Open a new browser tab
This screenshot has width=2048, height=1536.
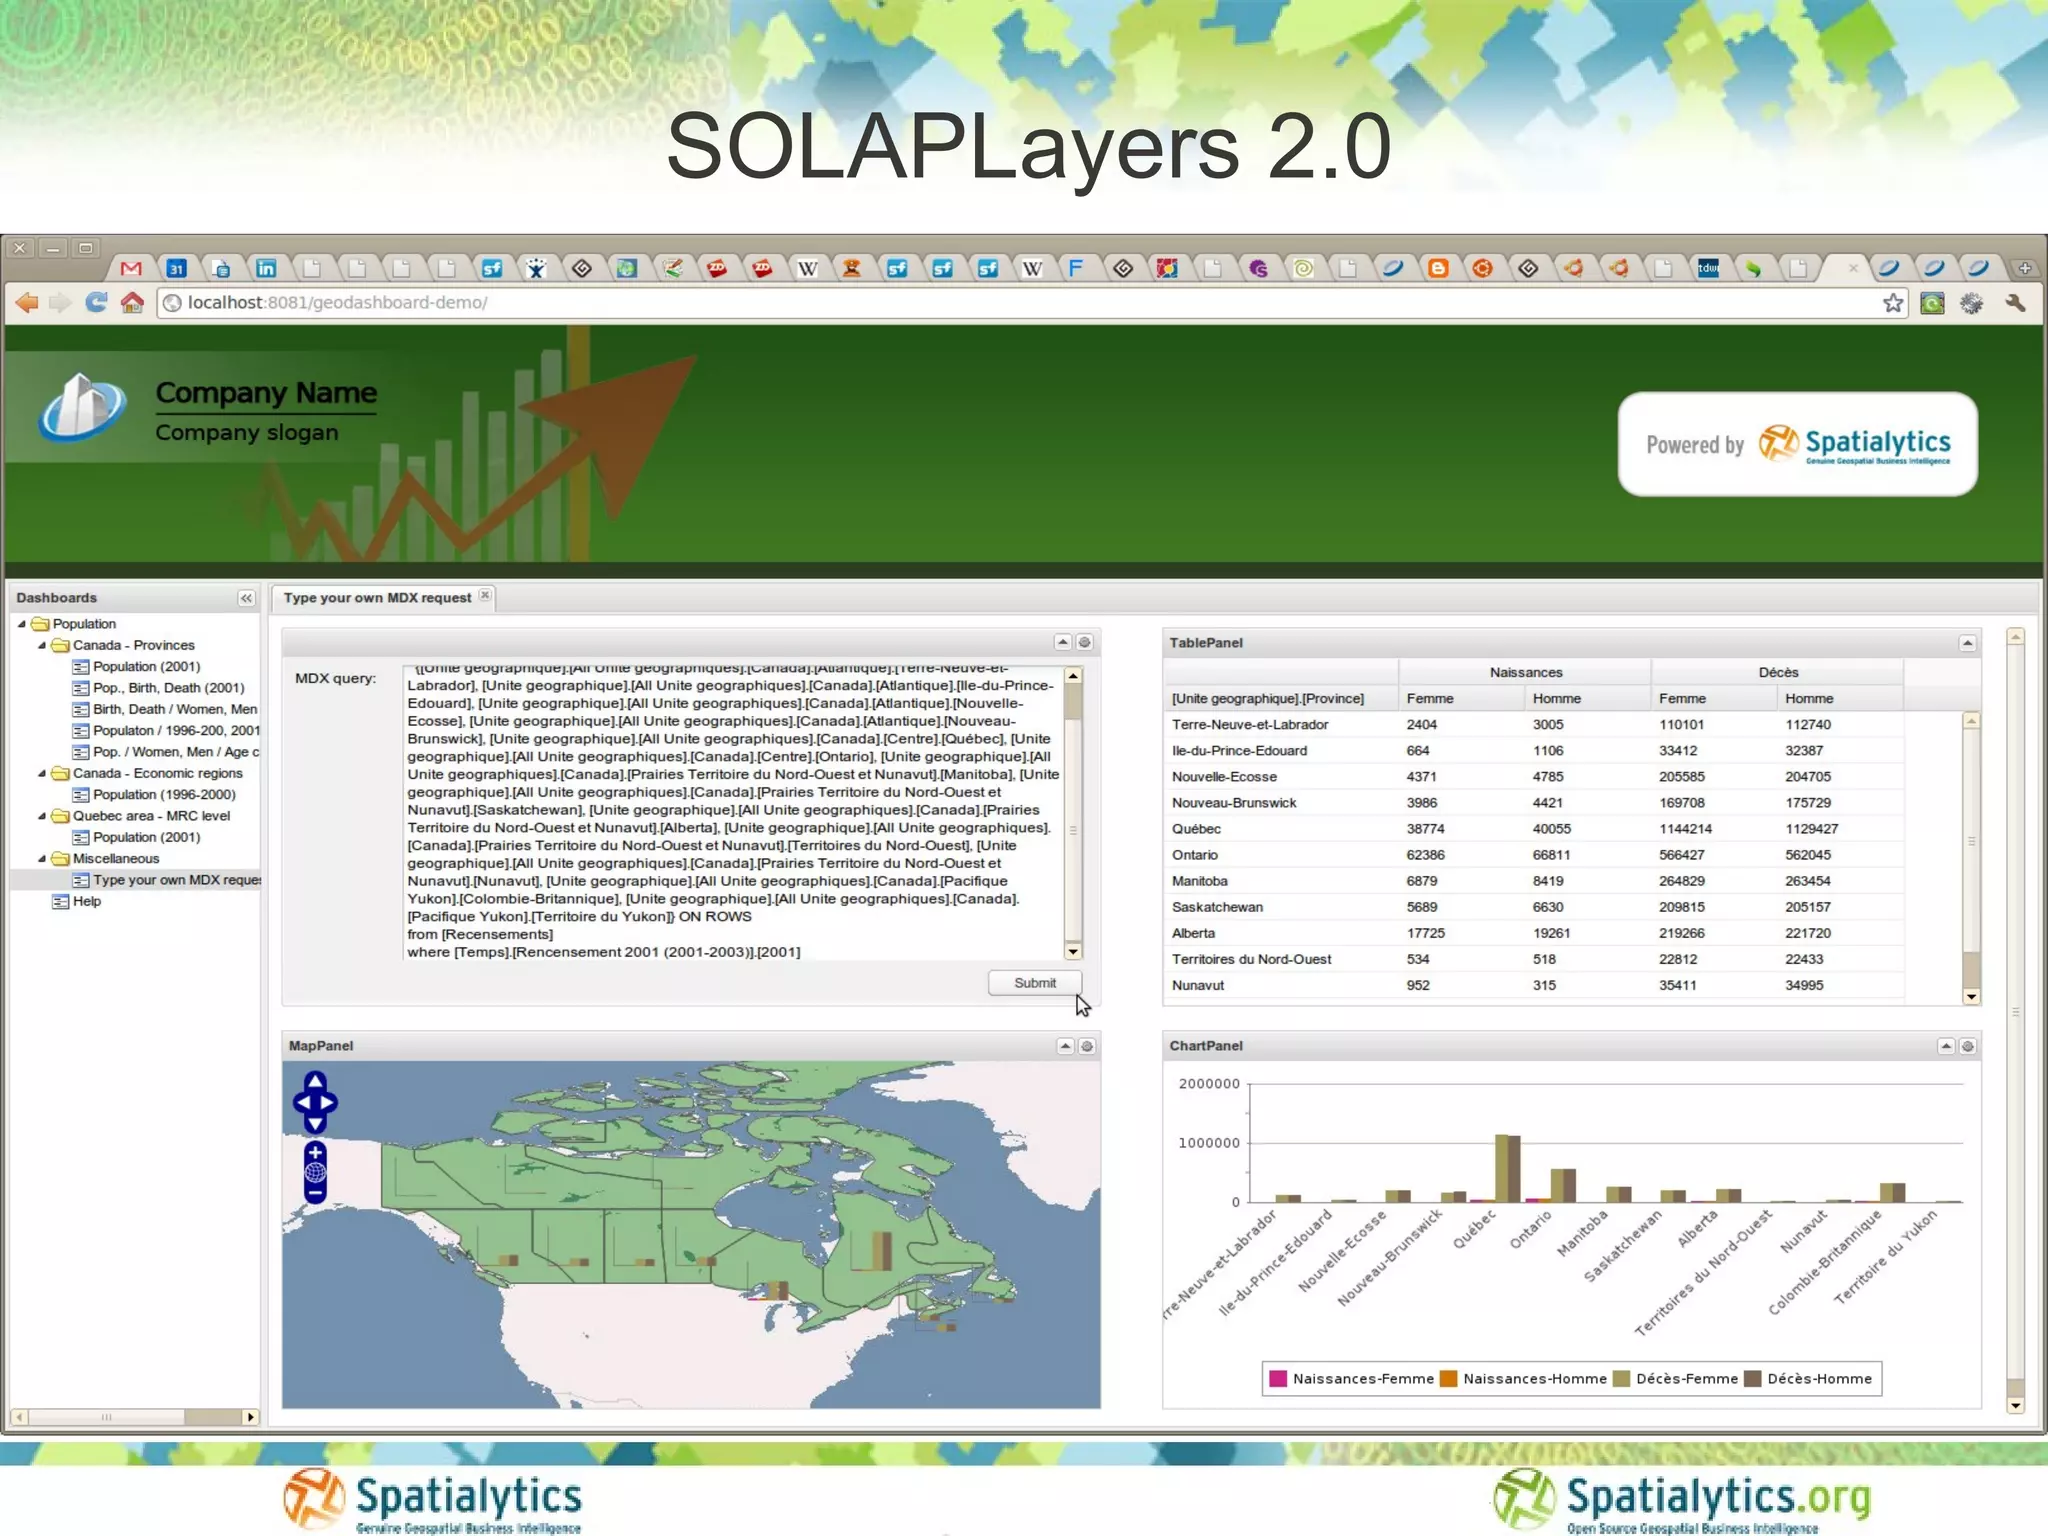click(2025, 268)
